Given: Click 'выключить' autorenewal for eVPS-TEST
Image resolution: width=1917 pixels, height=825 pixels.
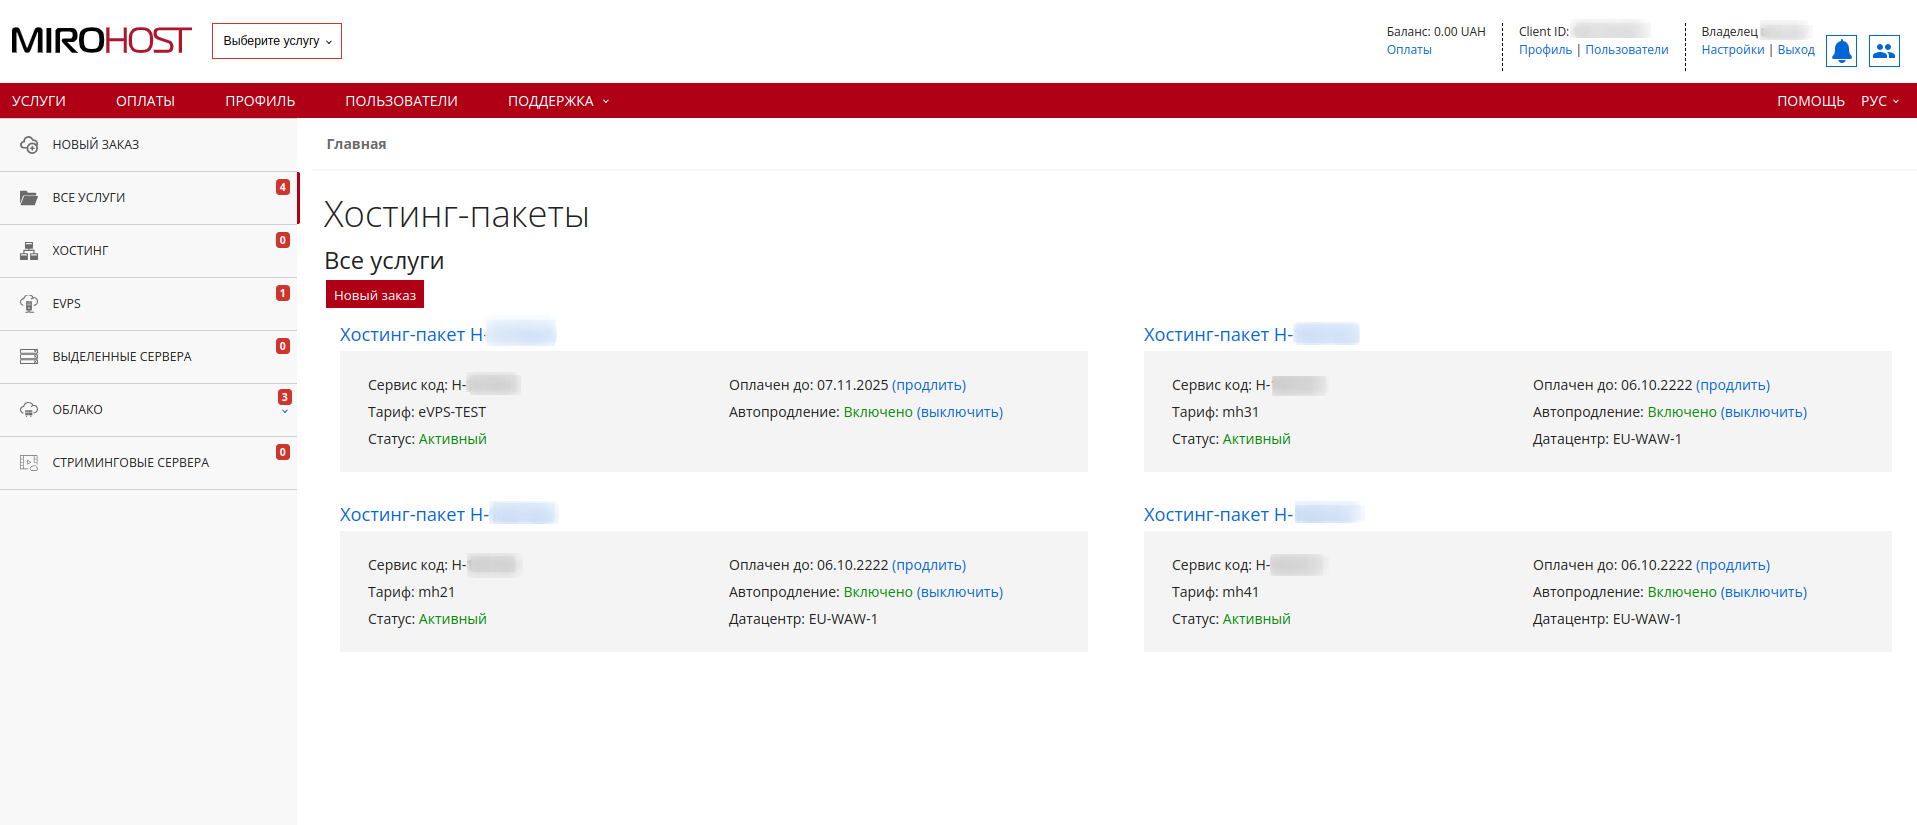Looking at the screenshot, I should (960, 412).
